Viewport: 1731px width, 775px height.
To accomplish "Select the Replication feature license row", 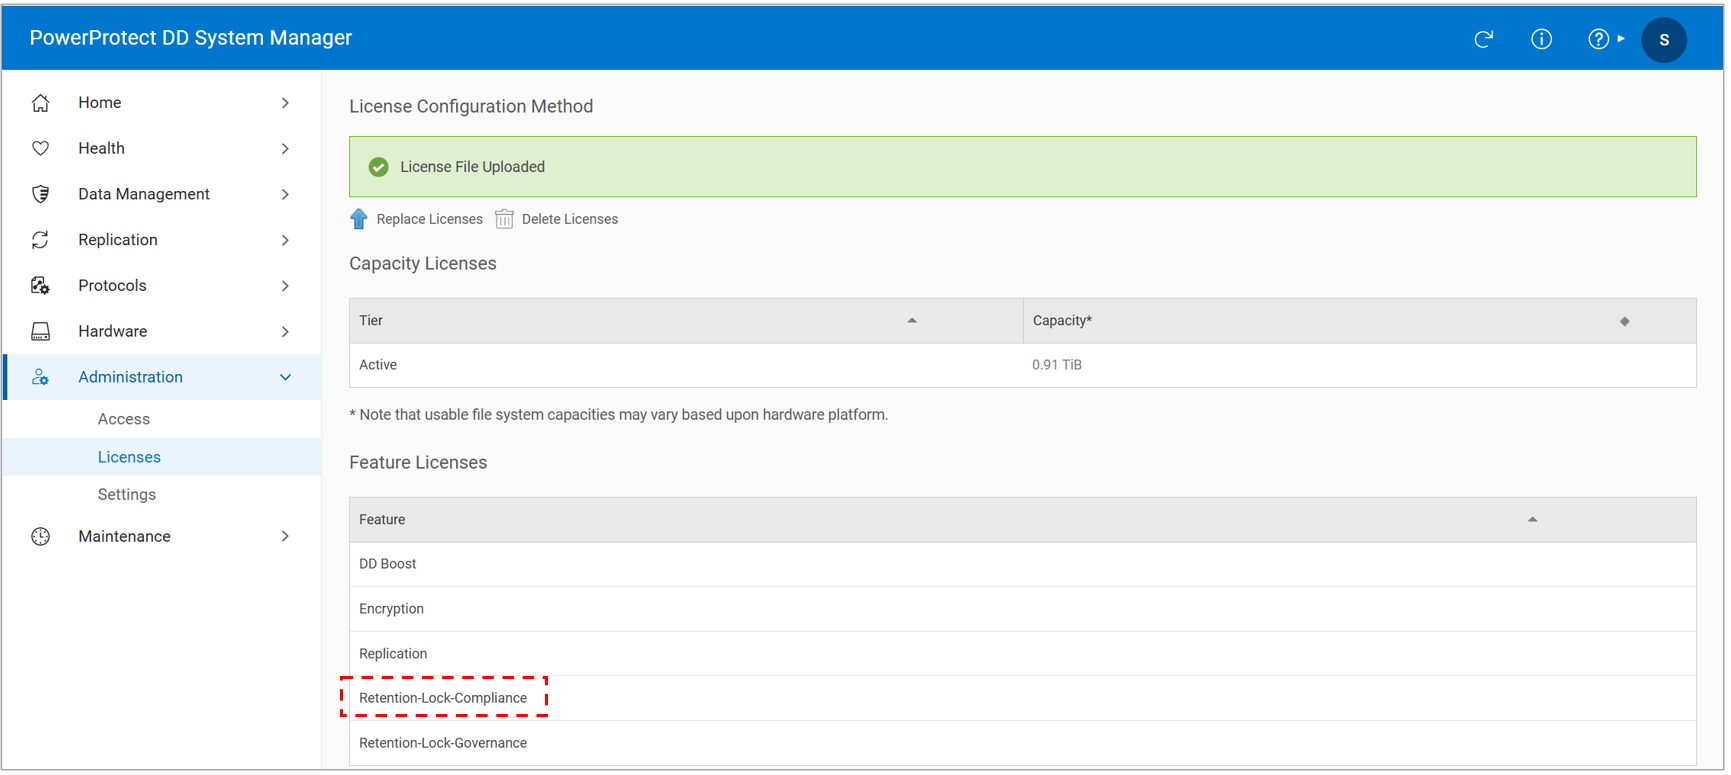I will click(1023, 654).
